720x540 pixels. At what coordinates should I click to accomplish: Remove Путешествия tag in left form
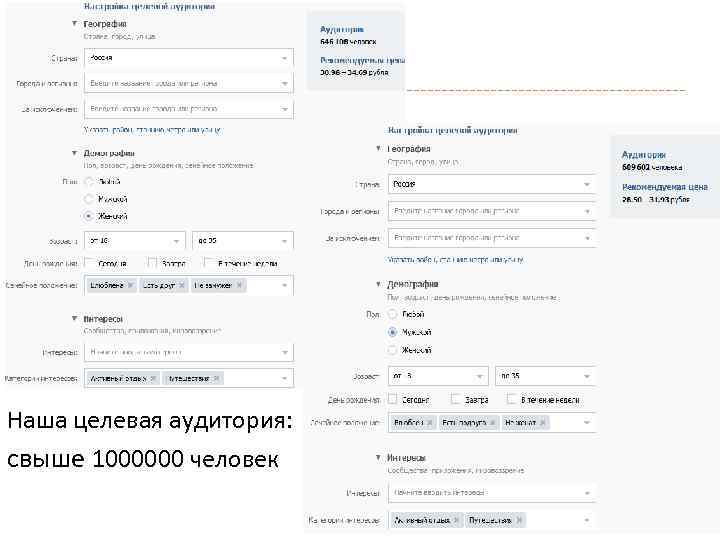click(x=216, y=378)
